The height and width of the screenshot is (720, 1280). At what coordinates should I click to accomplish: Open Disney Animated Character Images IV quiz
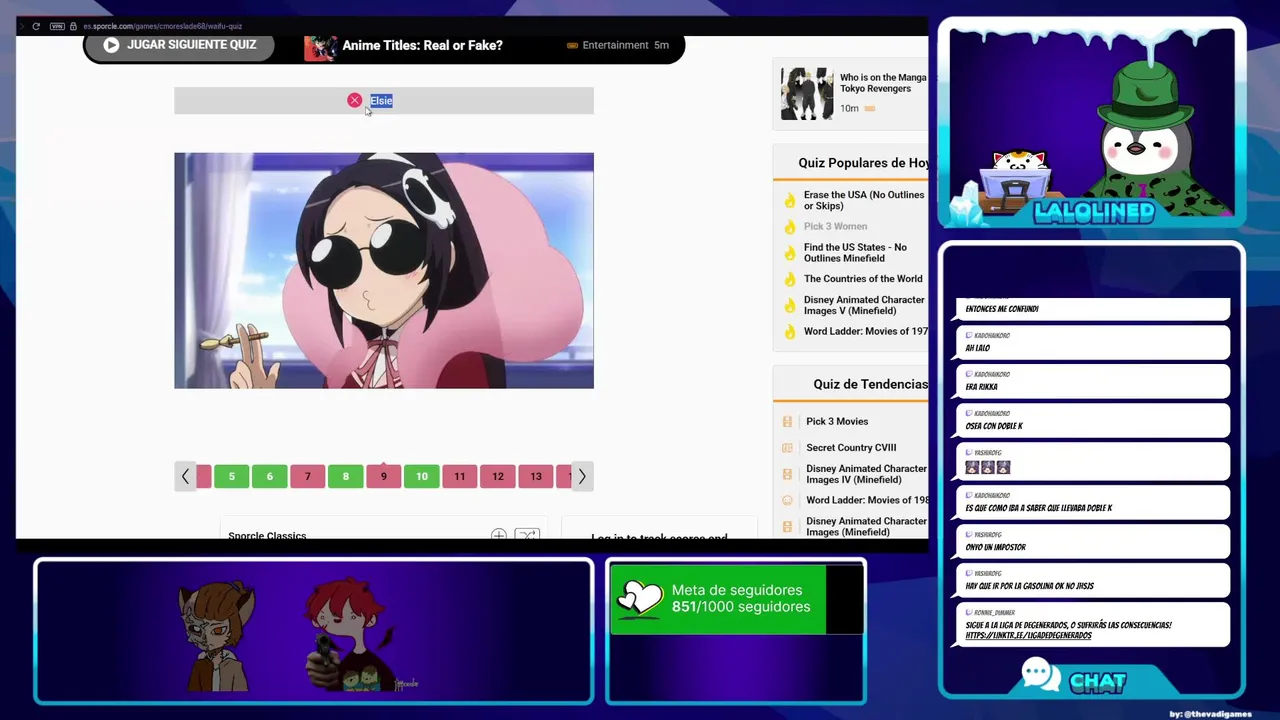tap(866, 474)
